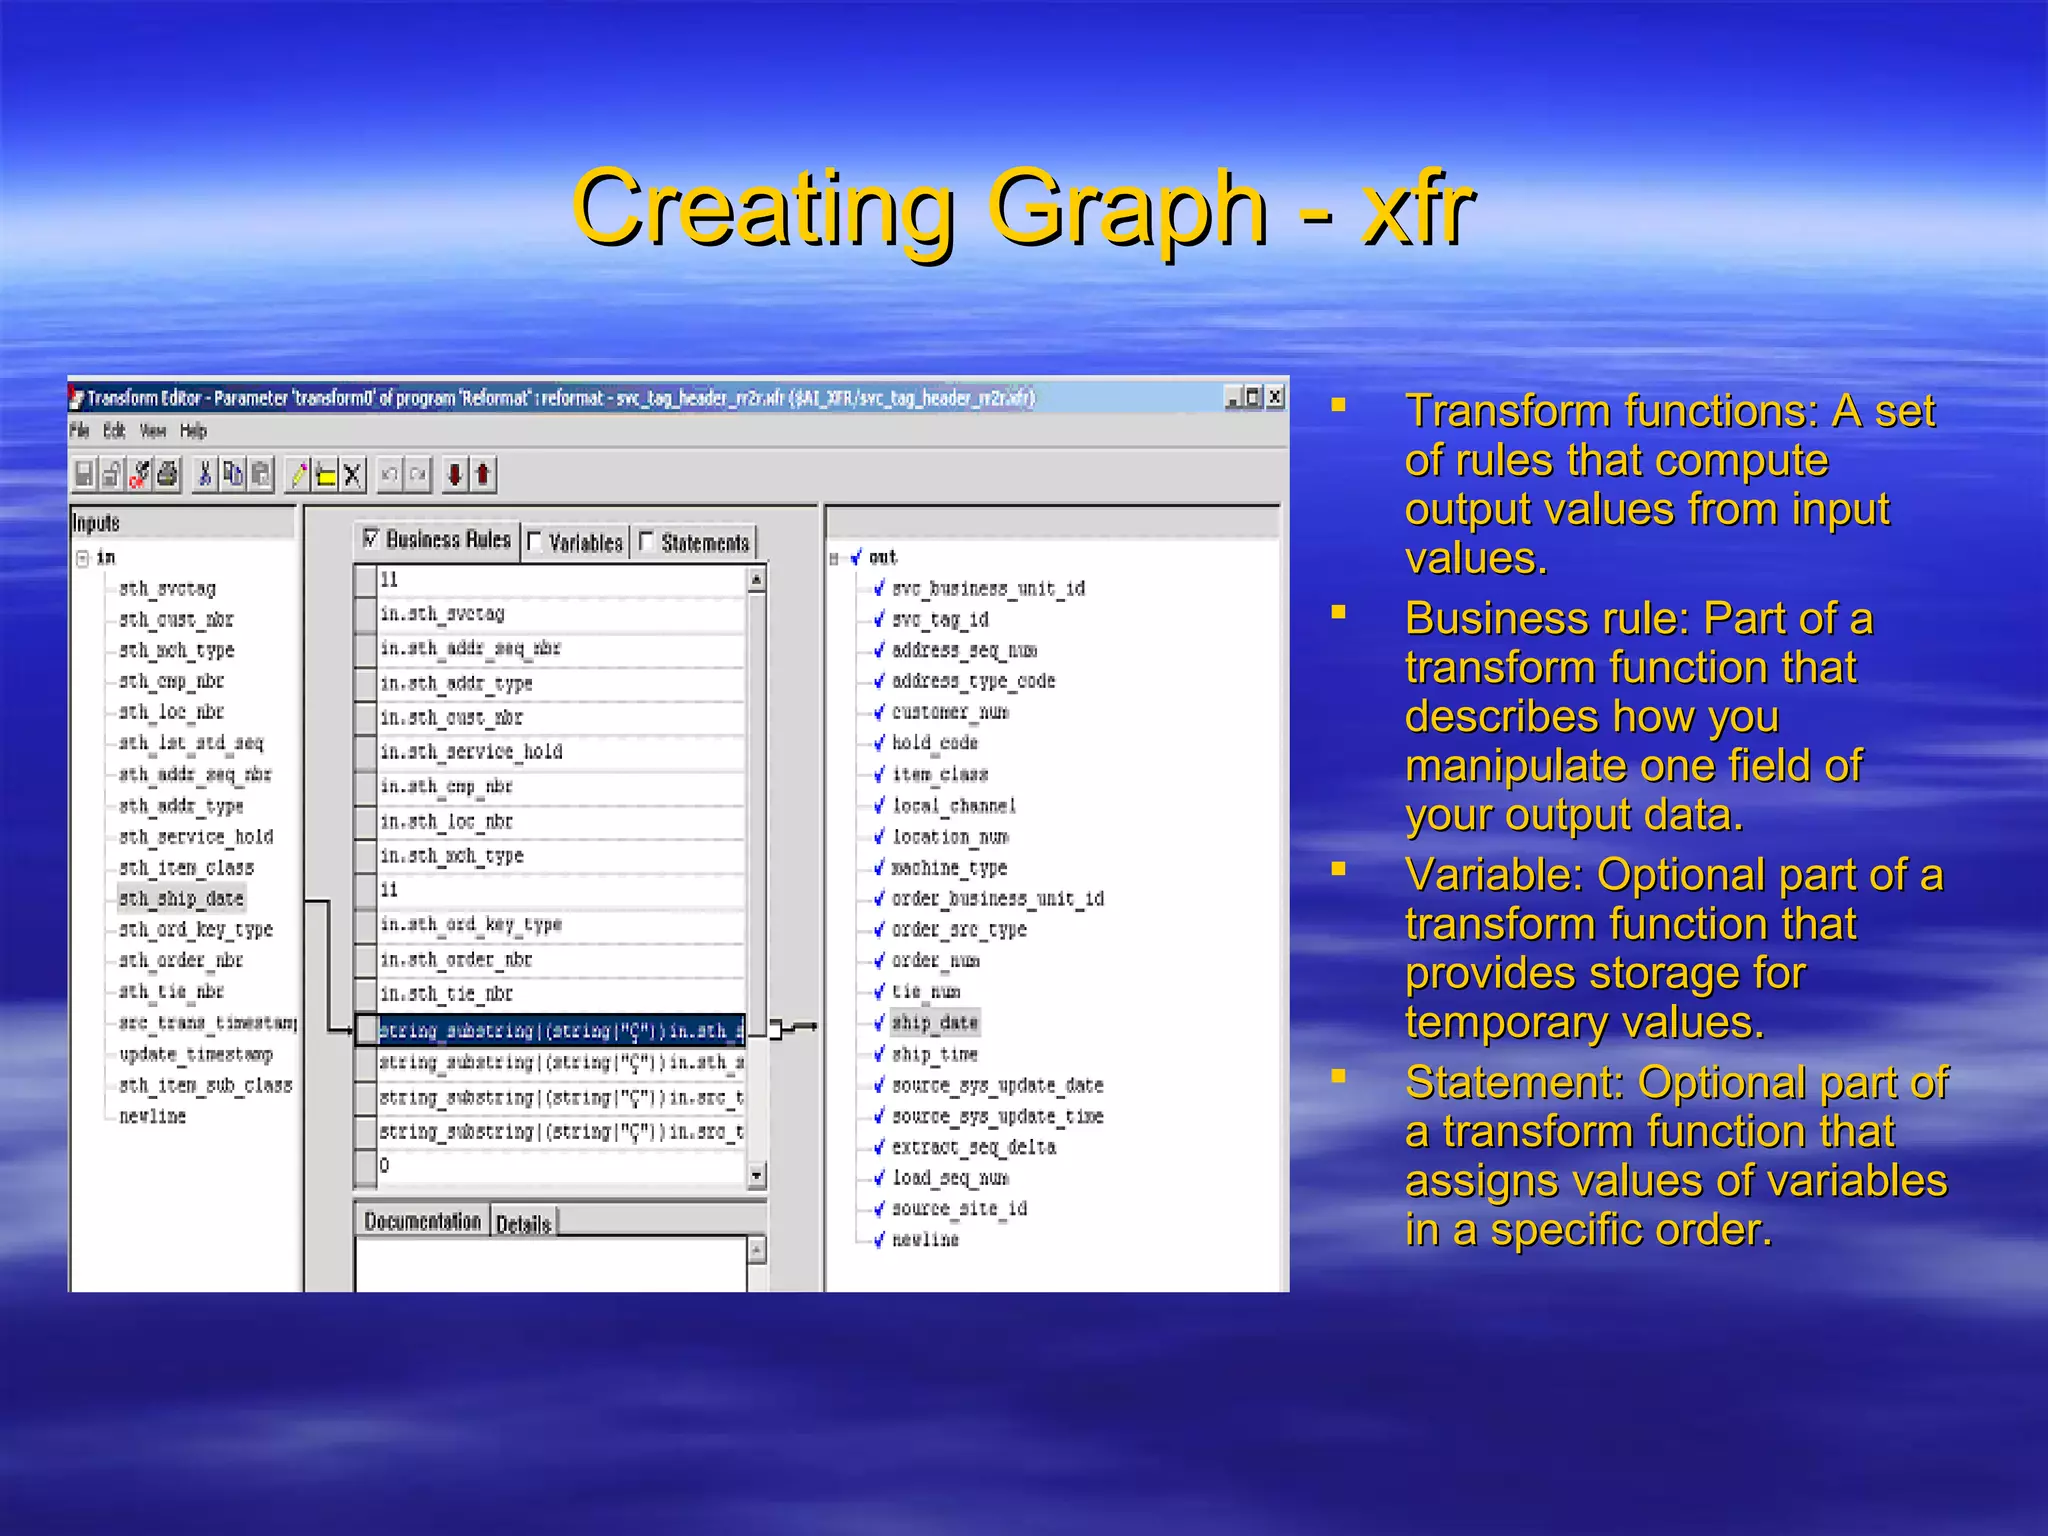
Task: Select extract_seq_delta output field
Action: (974, 1147)
